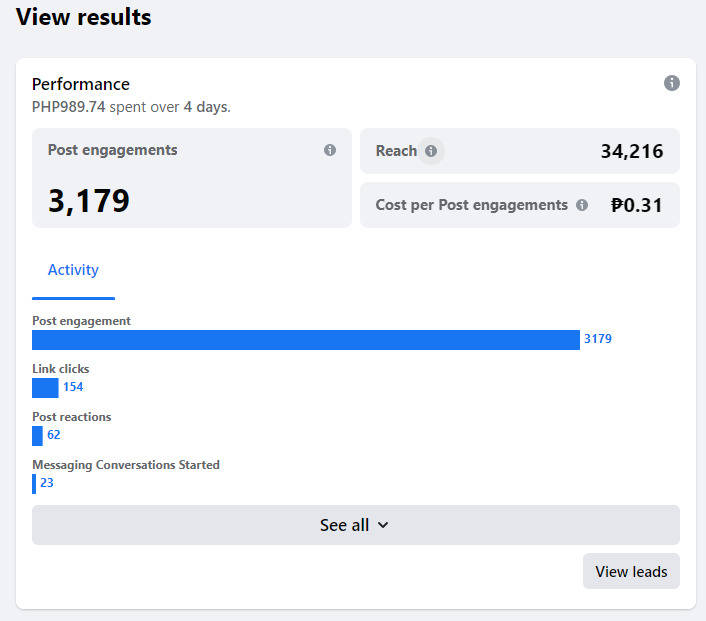706x621 pixels.
Task: Click the Cost per Post engagements info icon
Action: click(x=581, y=205)
